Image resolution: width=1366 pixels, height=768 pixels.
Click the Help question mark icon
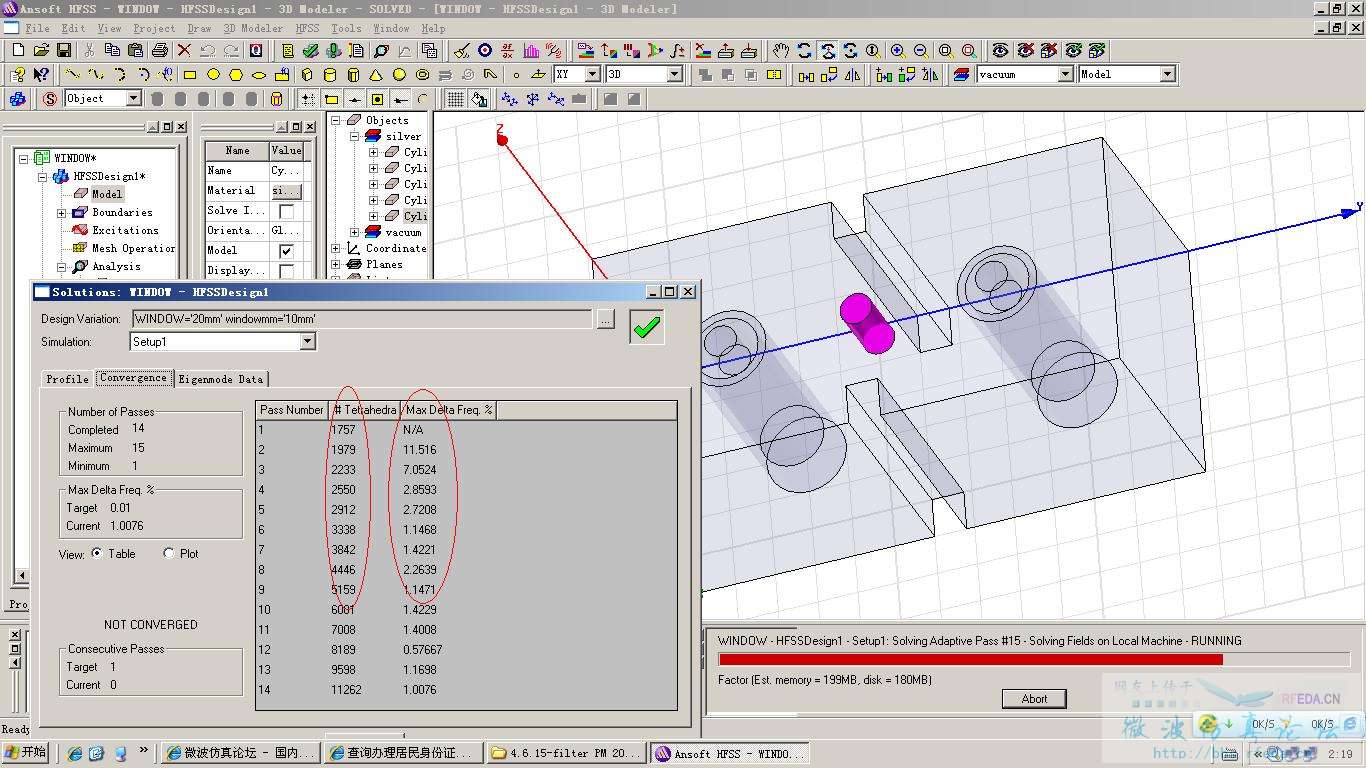click(x=18, y=74)
